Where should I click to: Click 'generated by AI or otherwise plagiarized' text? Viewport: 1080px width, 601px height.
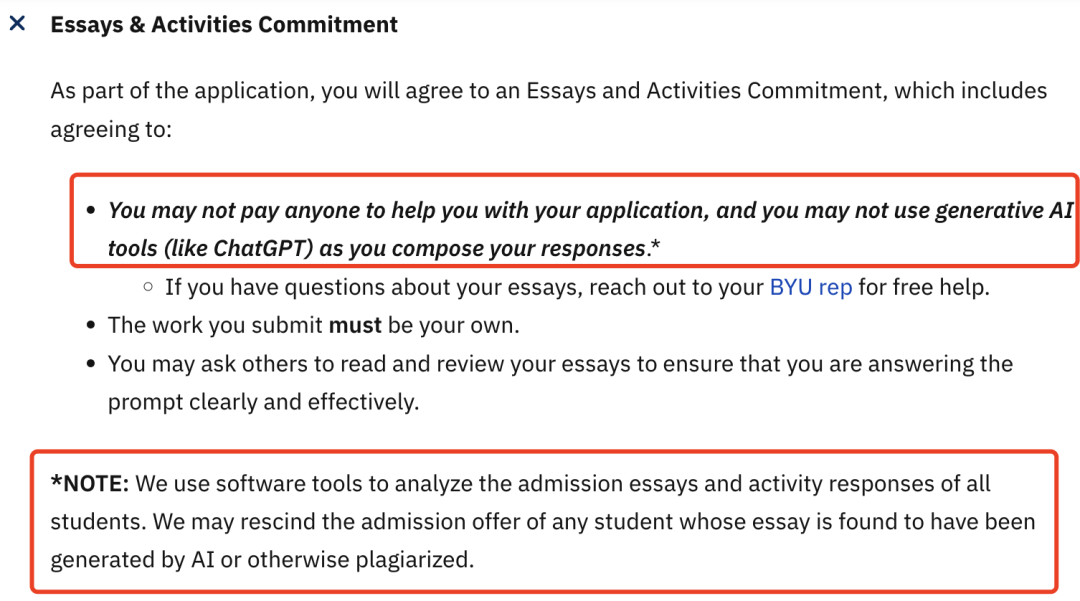[x=262, y=560]
